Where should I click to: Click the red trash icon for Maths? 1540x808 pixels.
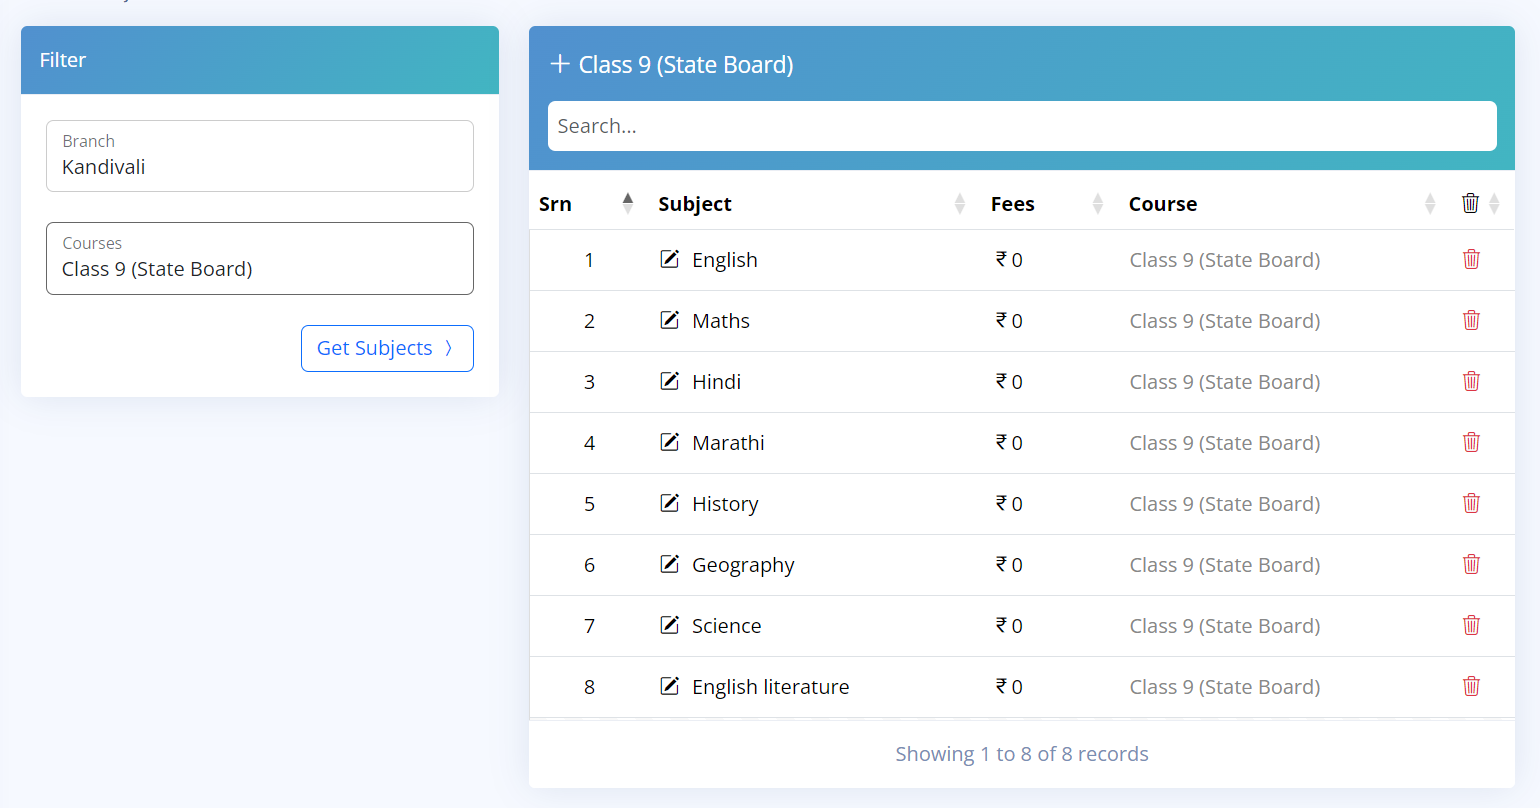[1471, 320]
